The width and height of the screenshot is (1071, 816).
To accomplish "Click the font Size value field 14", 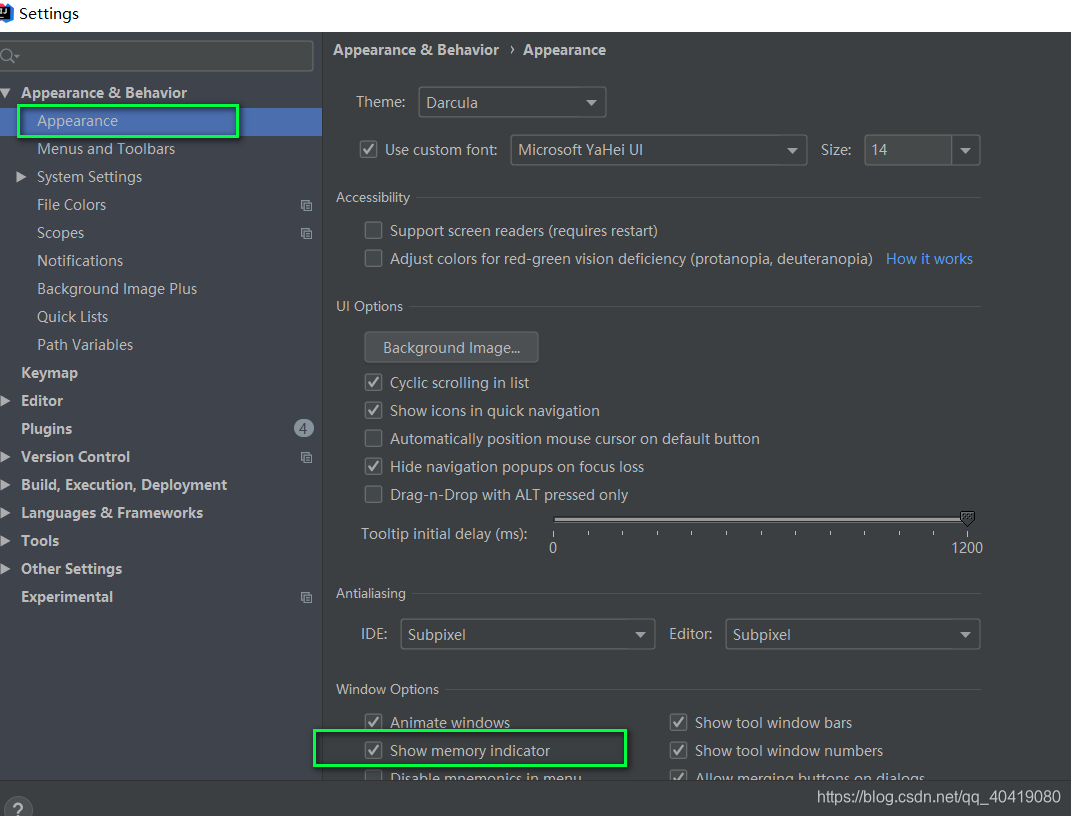I will (x=908, y=150).
